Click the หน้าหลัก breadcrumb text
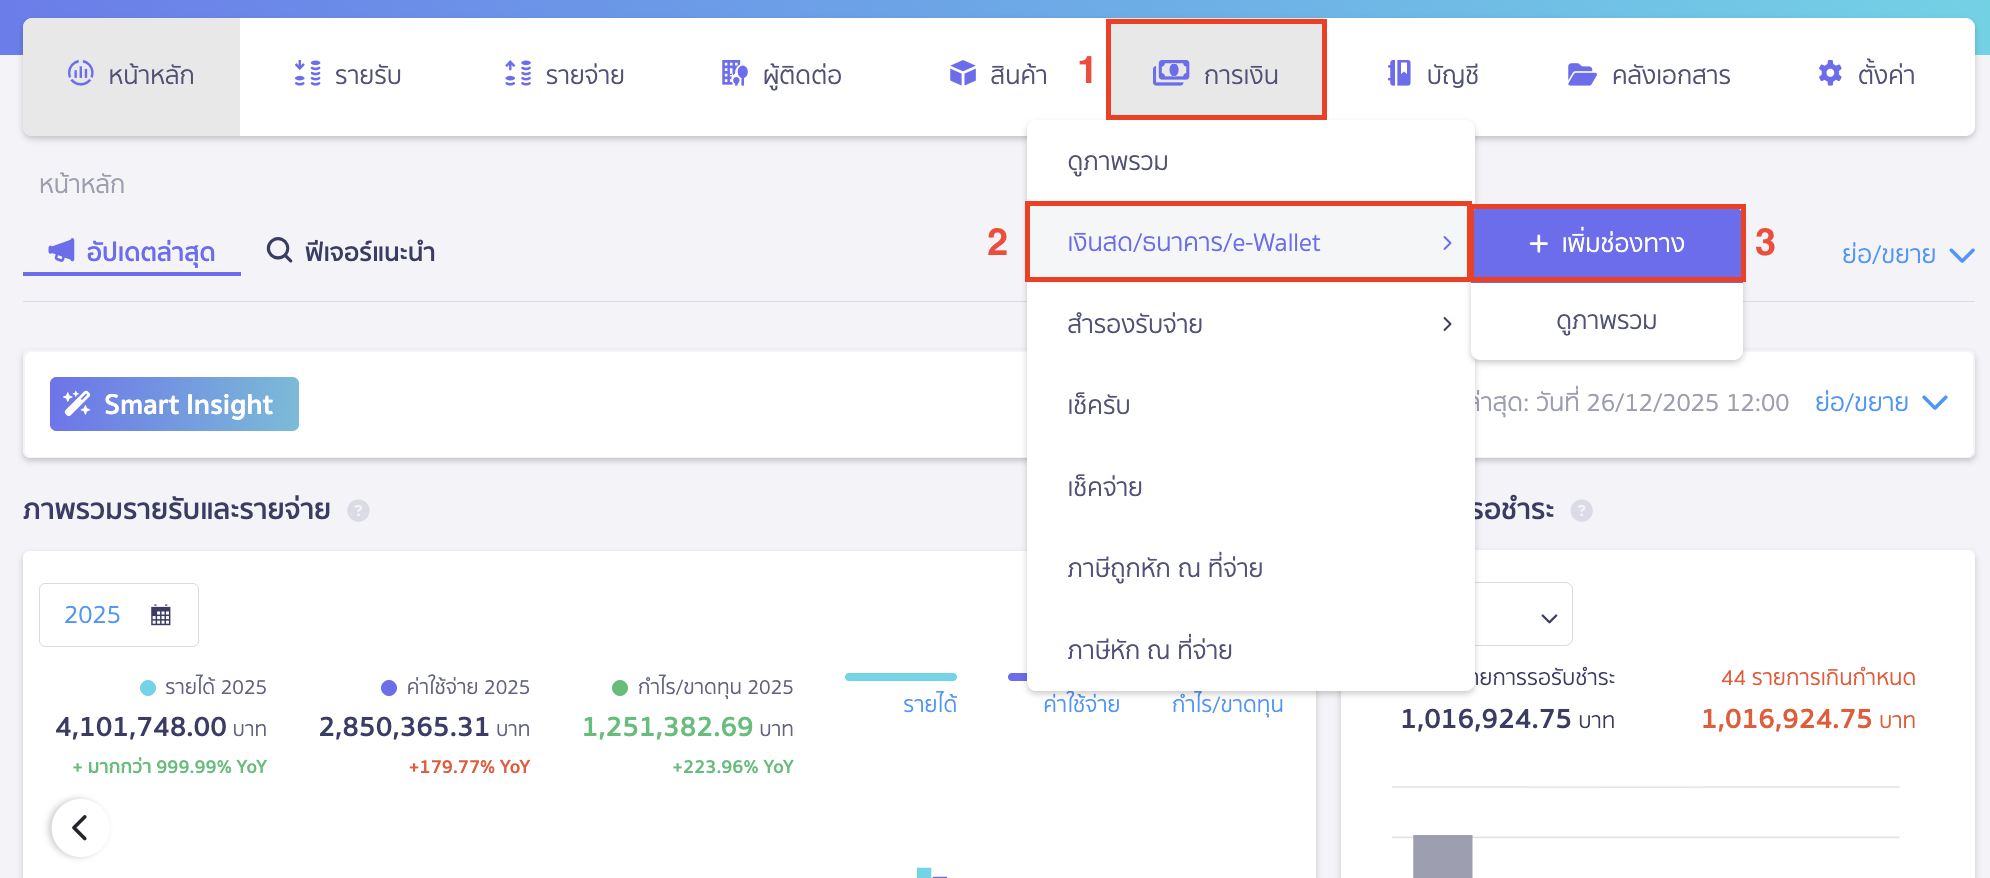Viewport: 1990px width, 878px height. tap(82, 184)
